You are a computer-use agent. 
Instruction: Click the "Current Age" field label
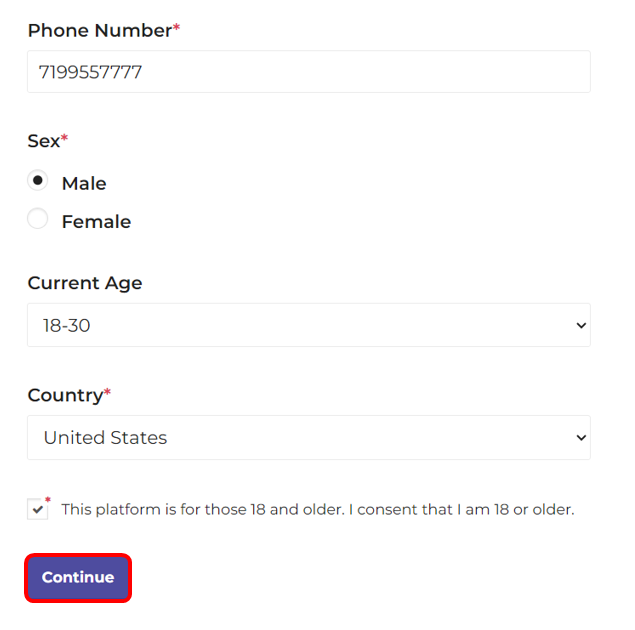click(x=85, y=283)
